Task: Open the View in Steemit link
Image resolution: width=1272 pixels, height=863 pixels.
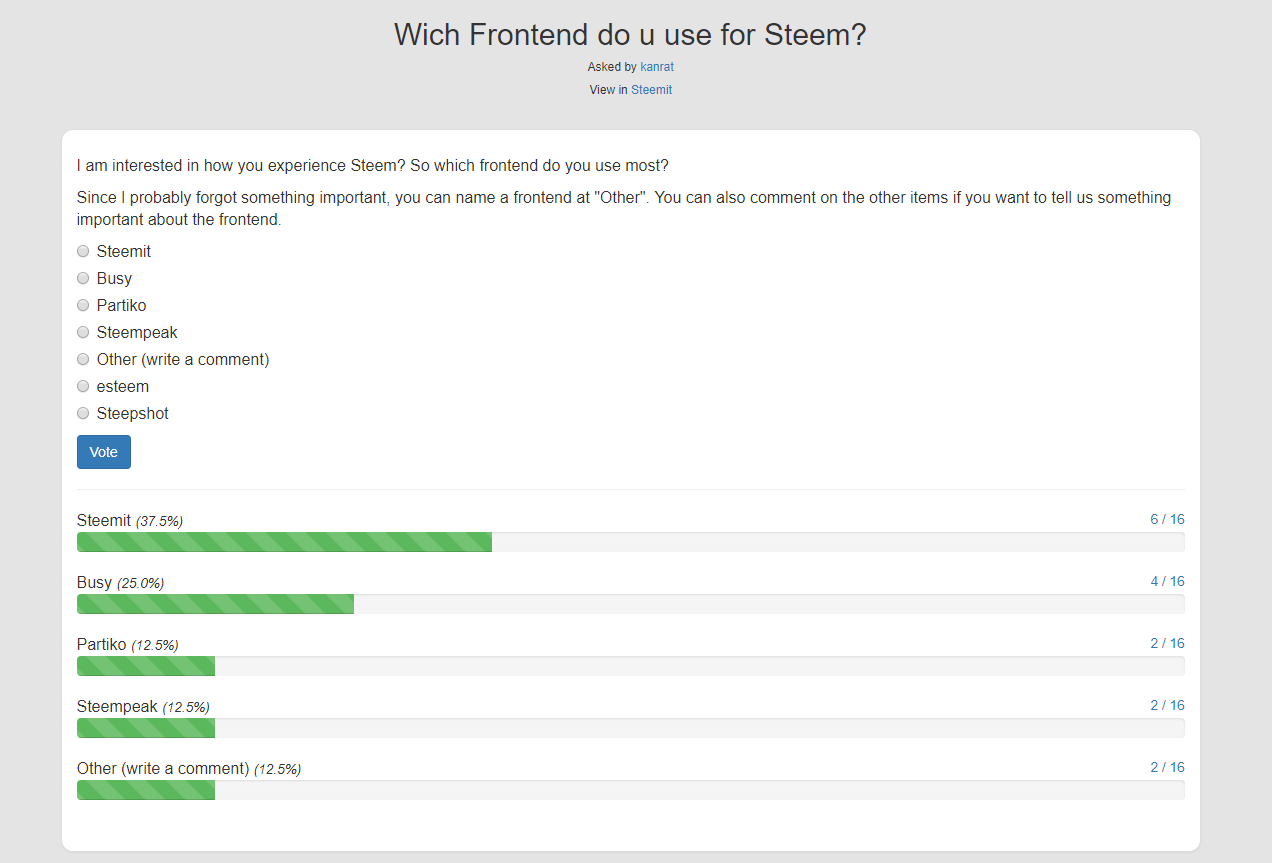Action: [651, 90]
